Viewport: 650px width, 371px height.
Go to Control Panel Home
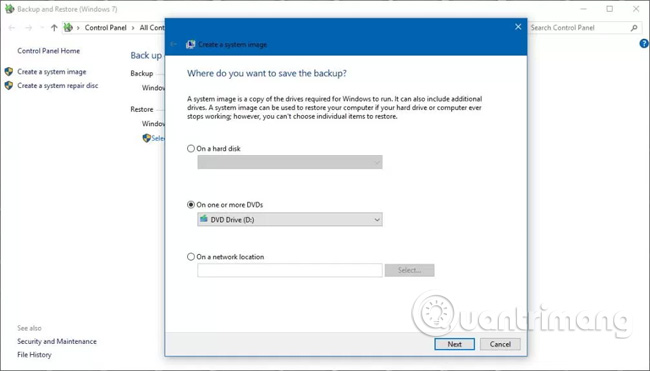(x=49, y=51)
